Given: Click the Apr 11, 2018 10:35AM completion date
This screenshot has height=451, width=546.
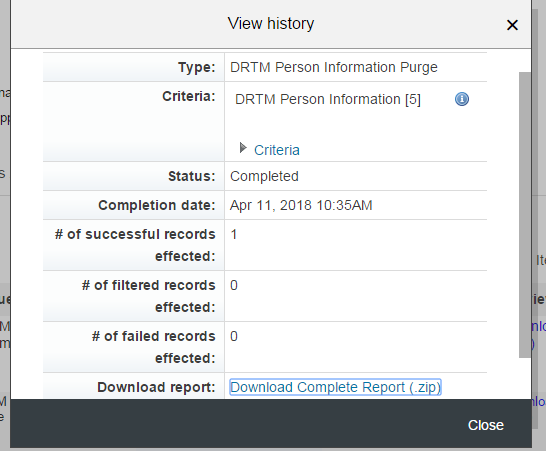Looking at the screenshot, I should coord(301,205).
